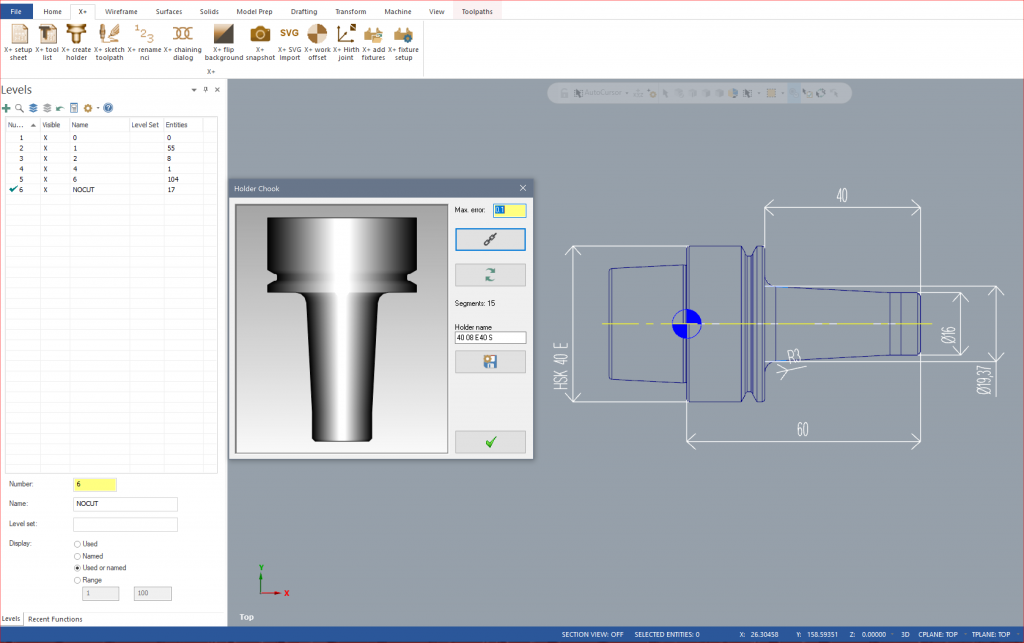Save the holder with the floppy disk button

pos(489,361)
